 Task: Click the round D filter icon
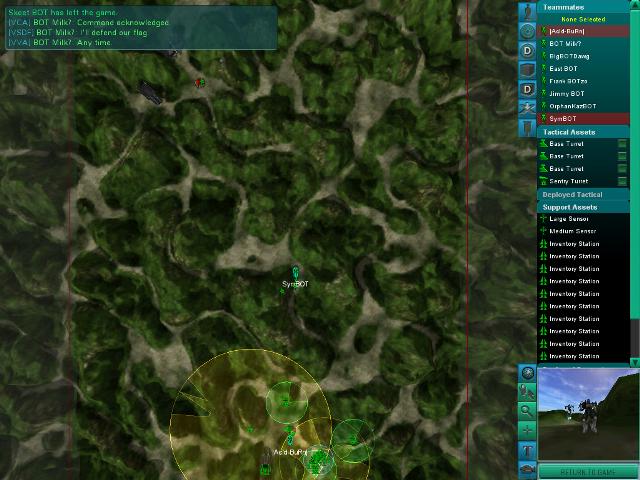point(527,51)
